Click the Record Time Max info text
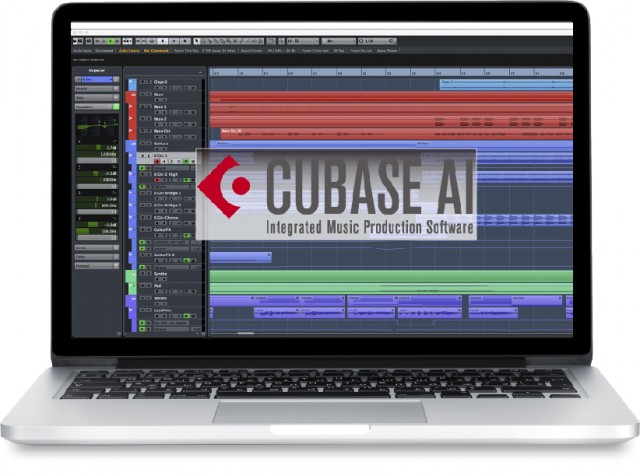The height and width of the screenshot is (476, 640). click(204, 51)
